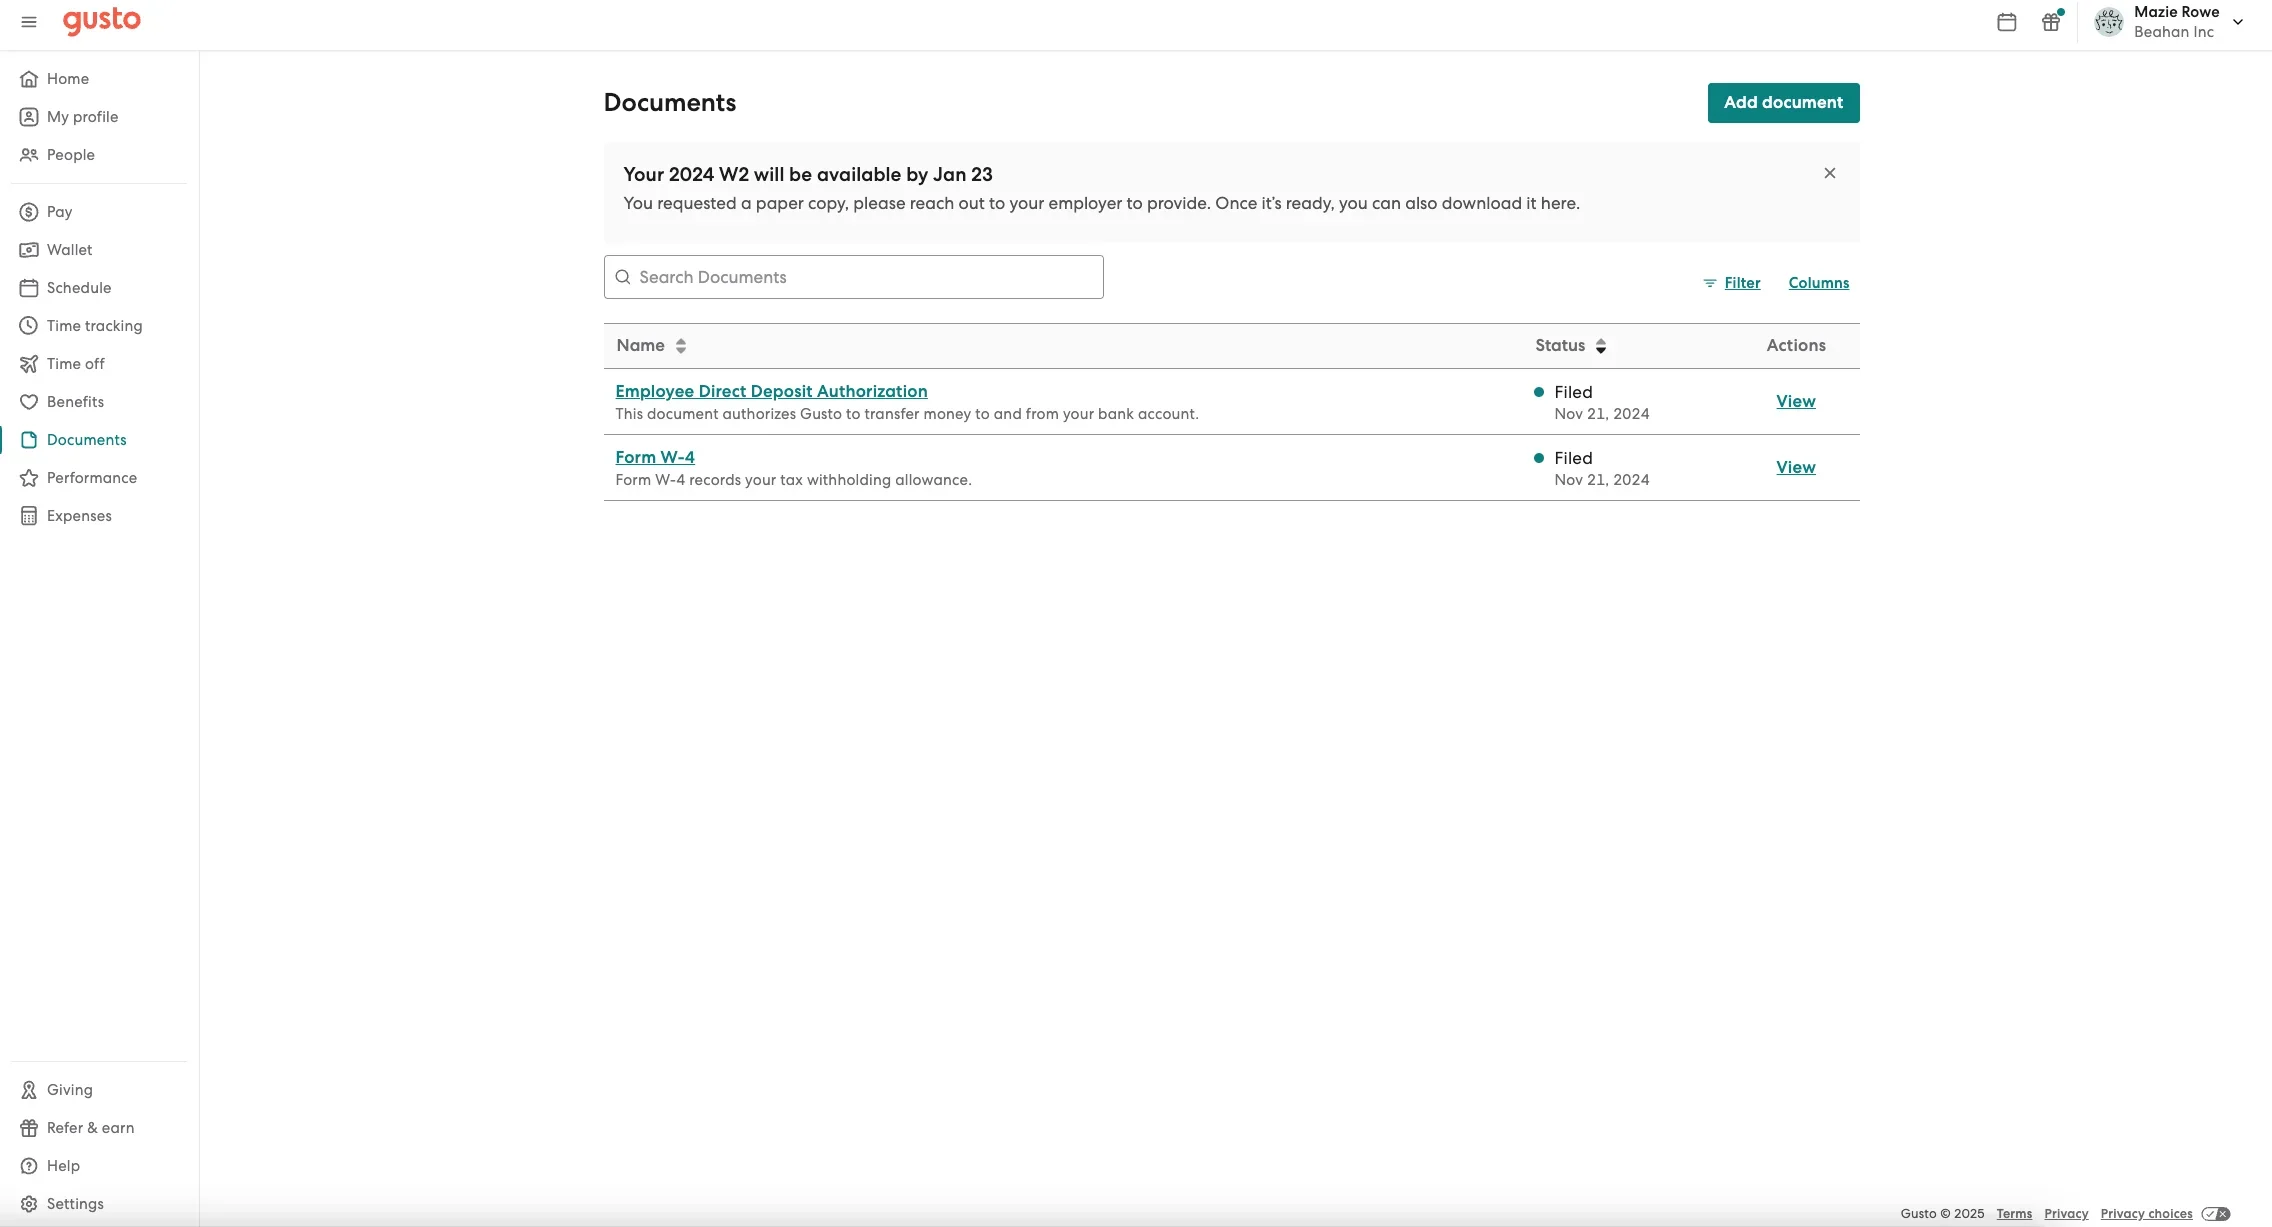Click the Search Documents field
The image size is (2272, 1227).
(853, 277)
